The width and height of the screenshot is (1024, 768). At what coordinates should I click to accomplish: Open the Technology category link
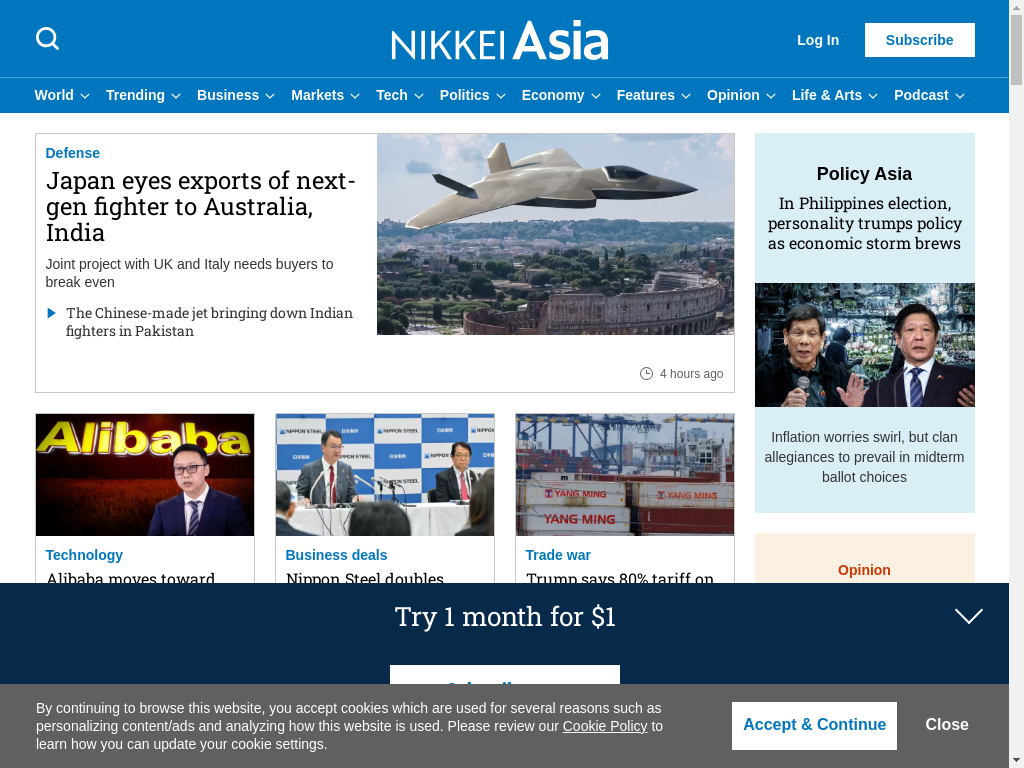[84, 555]
